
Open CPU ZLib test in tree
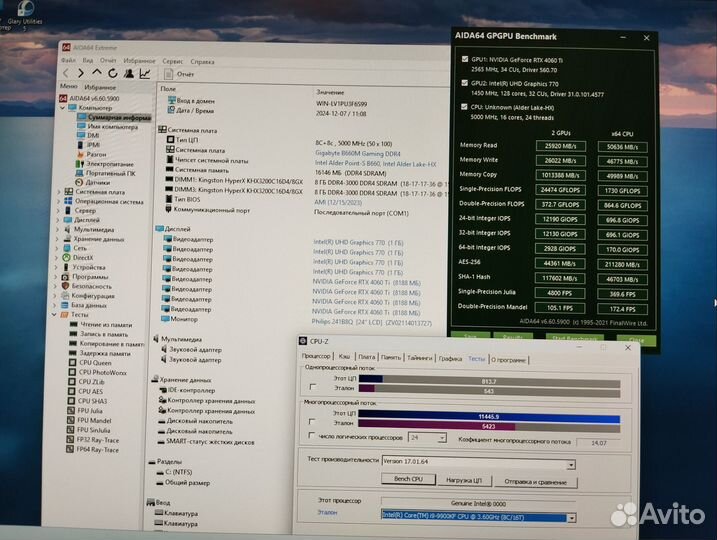[91, 382]
